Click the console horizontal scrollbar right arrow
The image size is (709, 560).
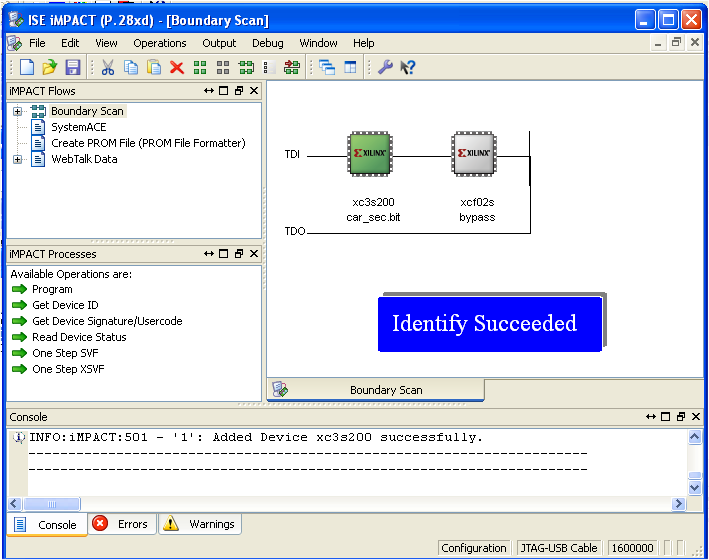(680, 504)
